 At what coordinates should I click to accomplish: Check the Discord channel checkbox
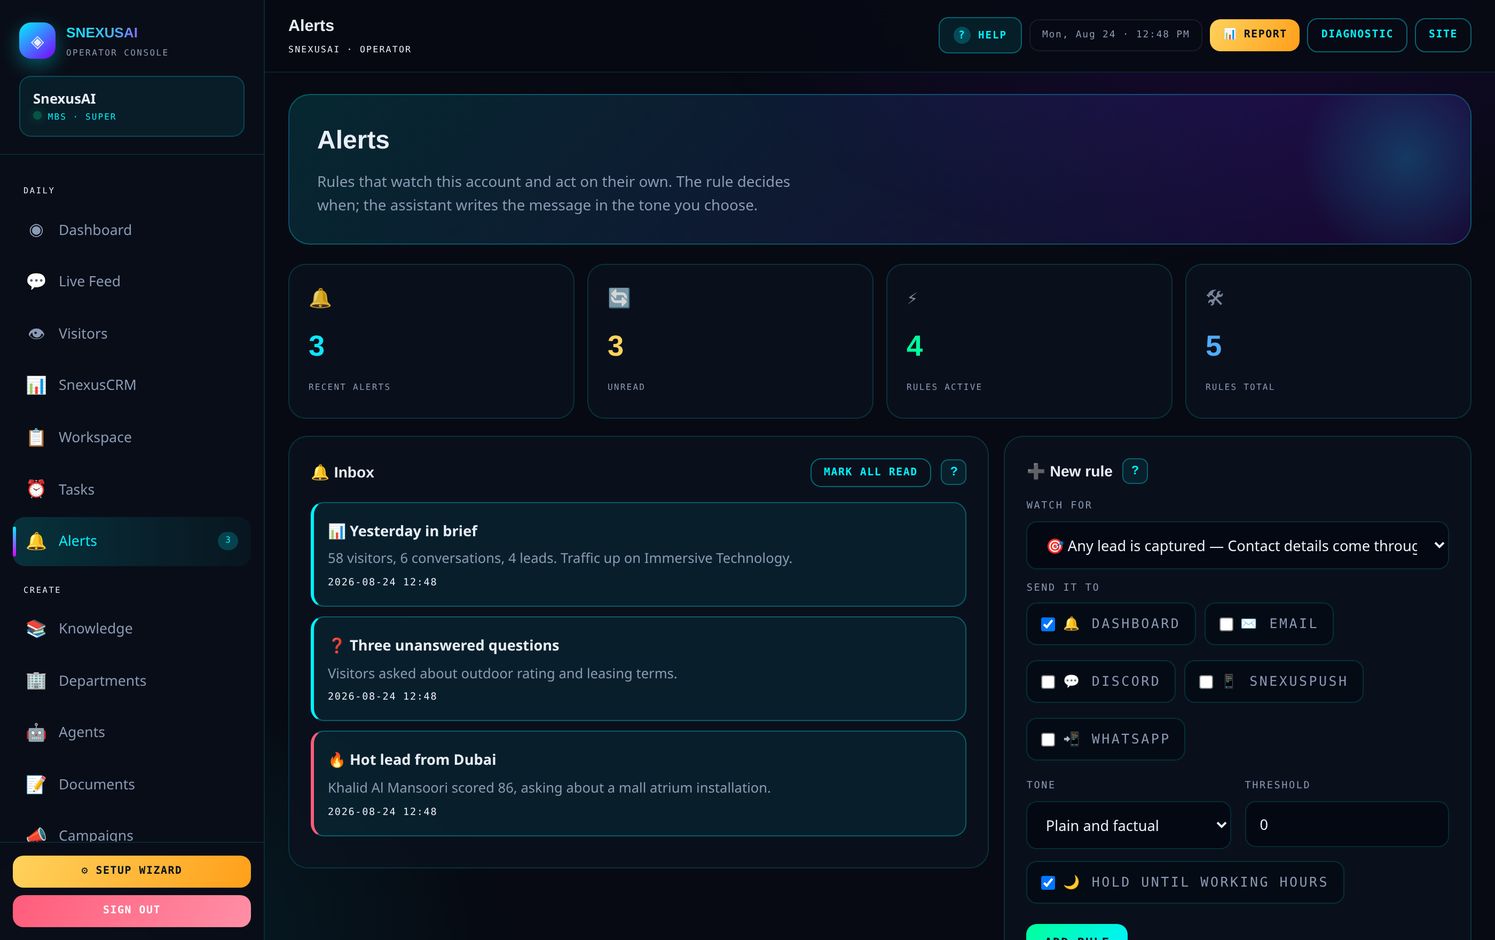1048,682
